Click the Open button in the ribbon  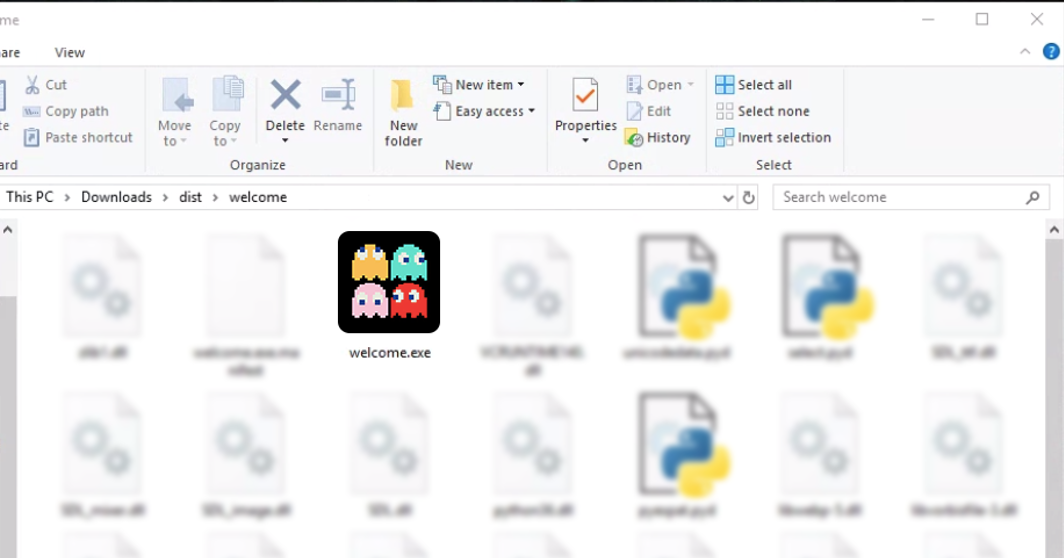654,85
